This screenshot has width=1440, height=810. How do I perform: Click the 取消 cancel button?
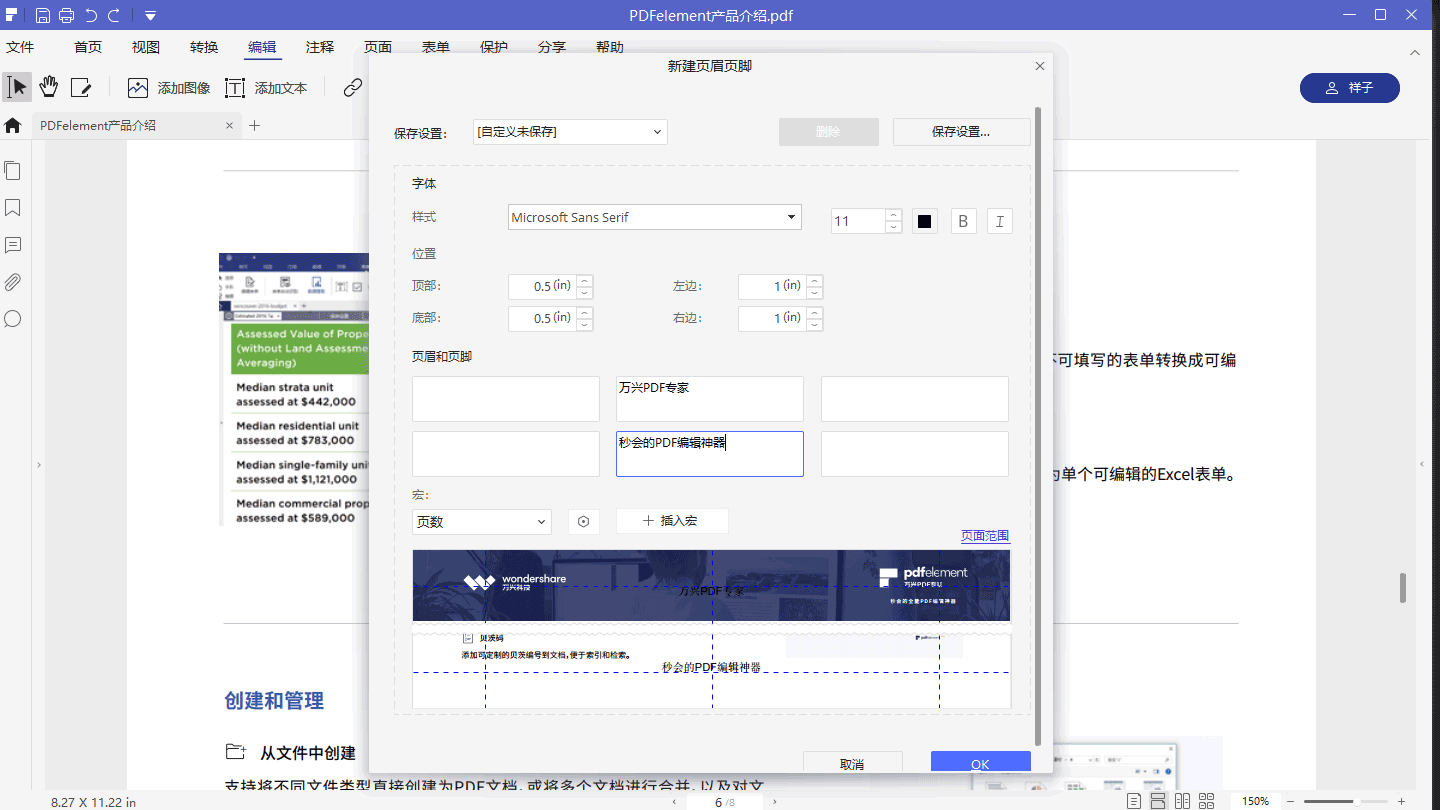point(853,763)
